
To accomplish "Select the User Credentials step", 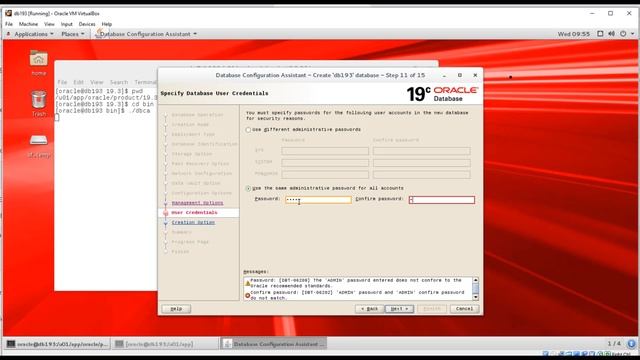I will point(194,213).
